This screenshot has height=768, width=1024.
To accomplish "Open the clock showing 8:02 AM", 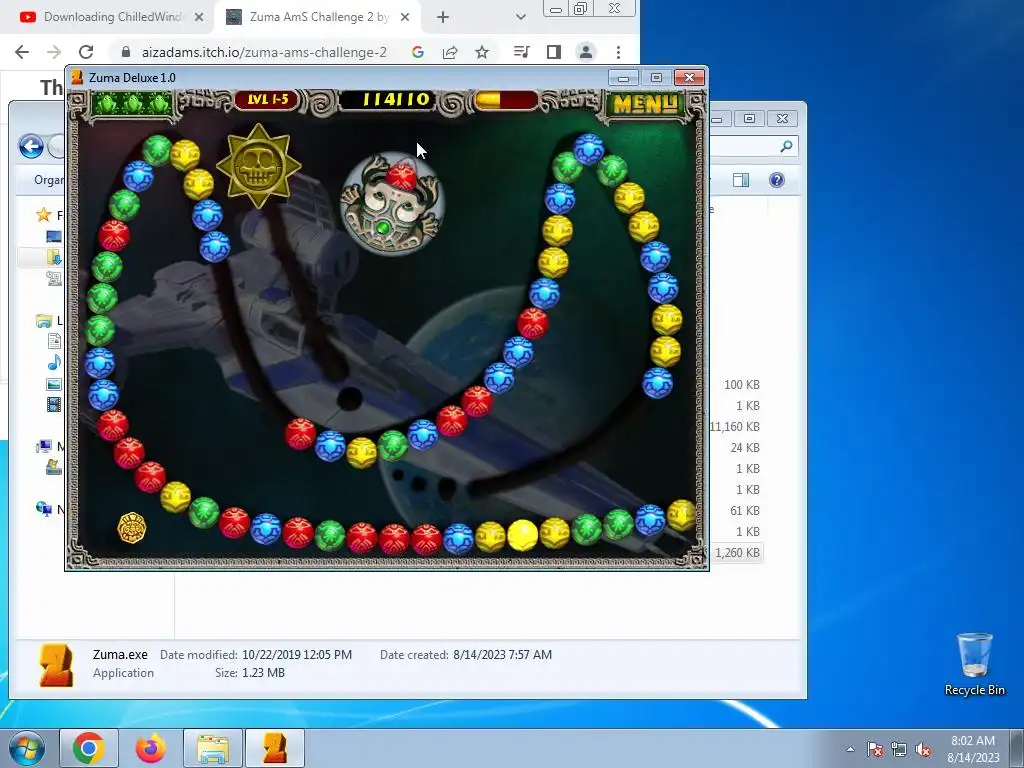I will click(x=973, y=749).
